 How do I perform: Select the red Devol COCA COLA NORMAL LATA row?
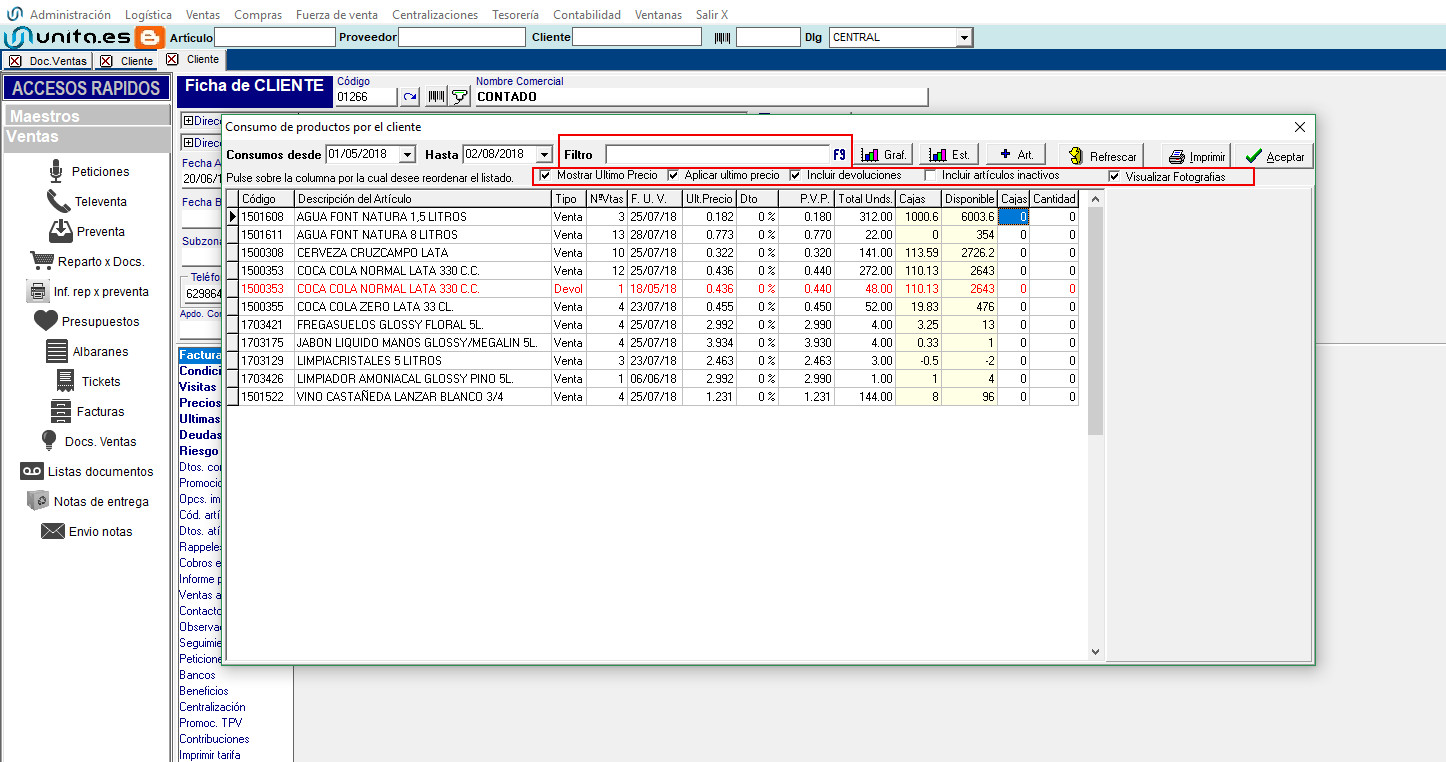[x=652, y=289]
